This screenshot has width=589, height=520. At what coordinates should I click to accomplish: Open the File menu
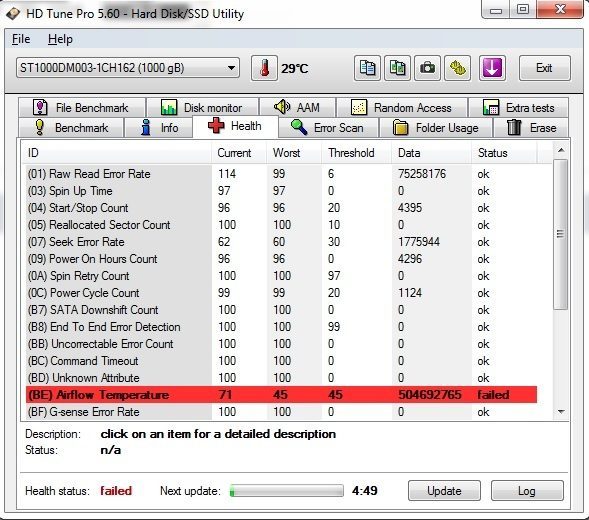pyautogui.click(x=21, y=39)
